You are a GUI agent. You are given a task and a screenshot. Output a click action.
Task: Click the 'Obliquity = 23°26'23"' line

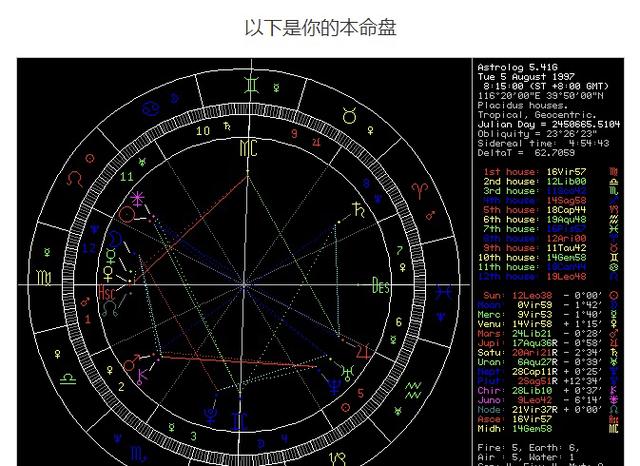(x=537, y=134)
